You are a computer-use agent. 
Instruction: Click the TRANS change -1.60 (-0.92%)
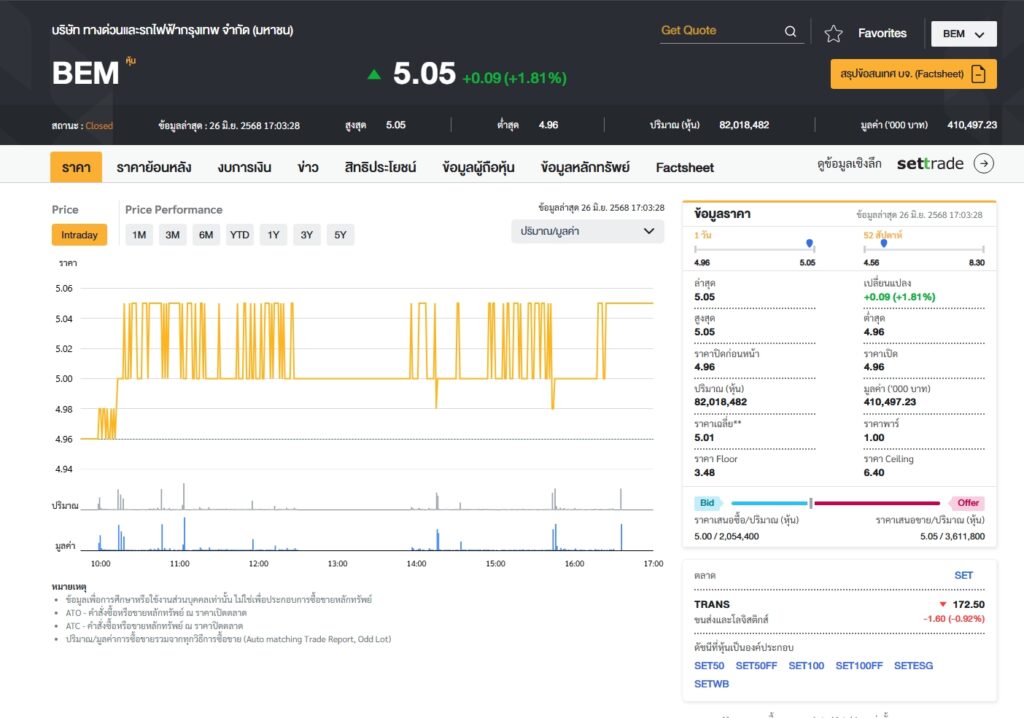[953, 619]
